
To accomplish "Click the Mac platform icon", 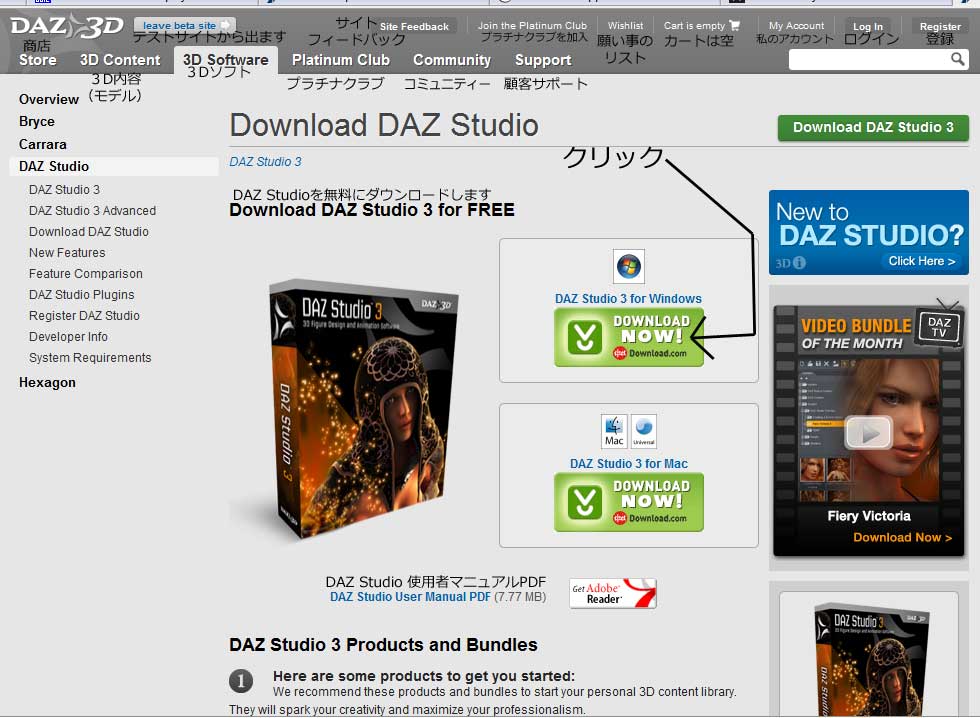I will click(614, 431).
